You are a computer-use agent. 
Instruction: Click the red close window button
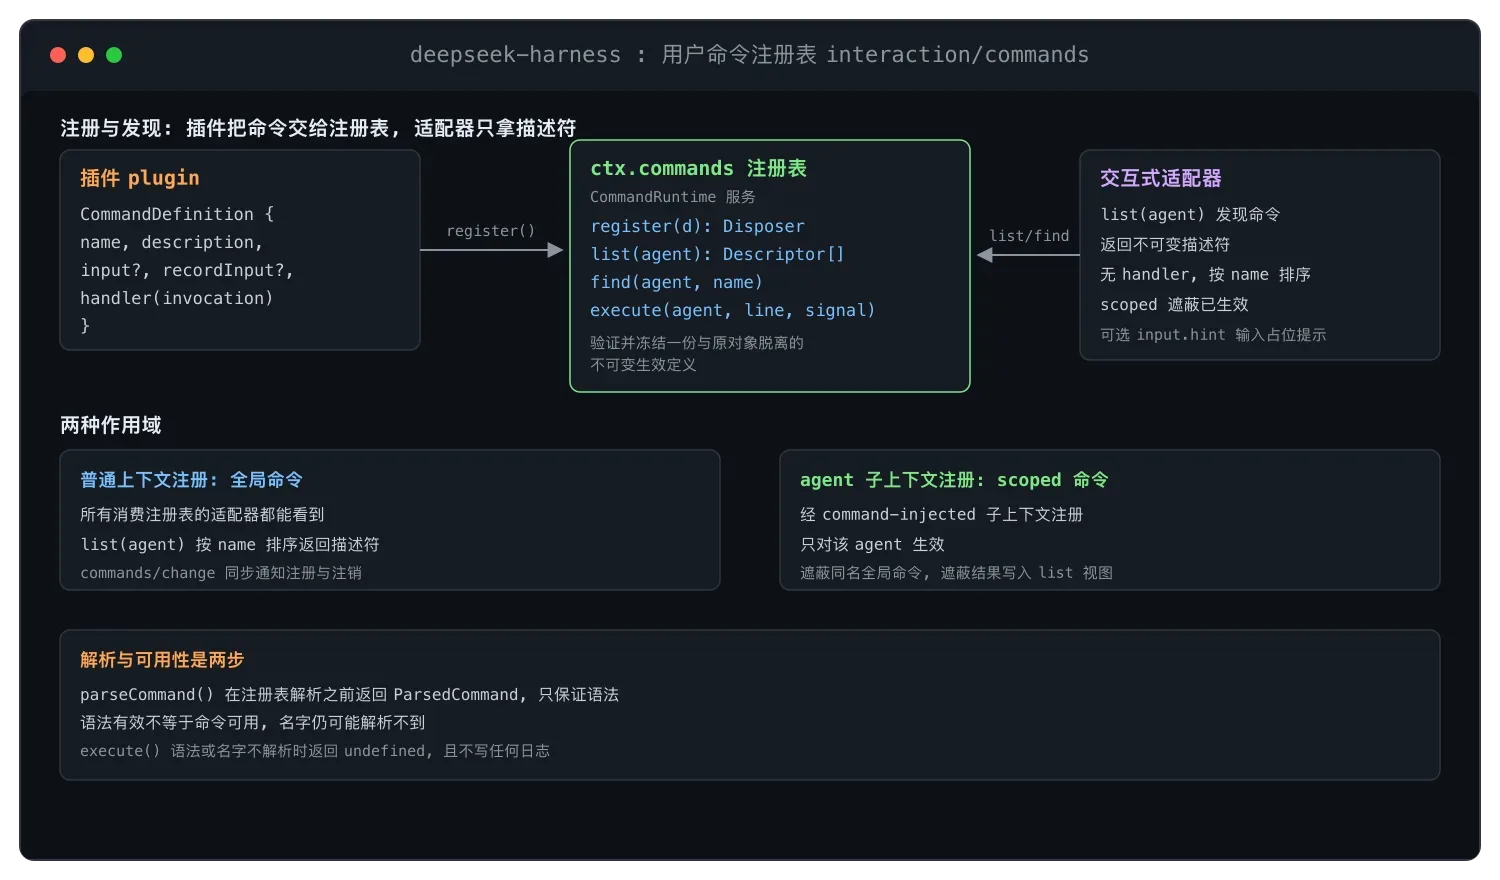tap(58, 55)
